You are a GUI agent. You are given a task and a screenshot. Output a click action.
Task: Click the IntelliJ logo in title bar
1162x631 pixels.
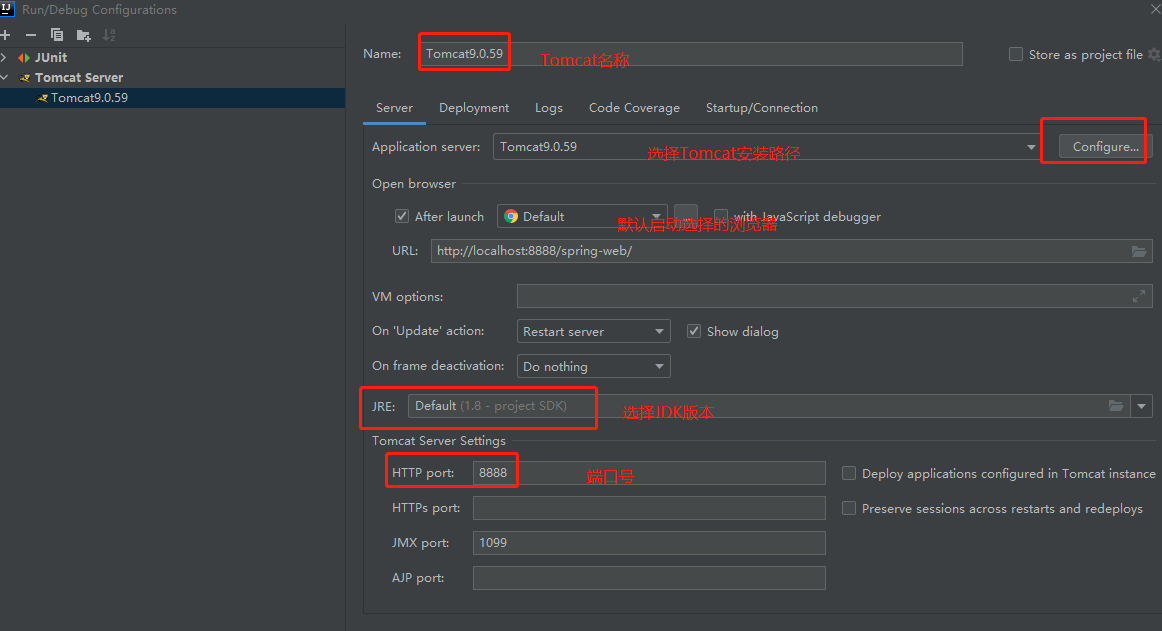coord(7,9)
